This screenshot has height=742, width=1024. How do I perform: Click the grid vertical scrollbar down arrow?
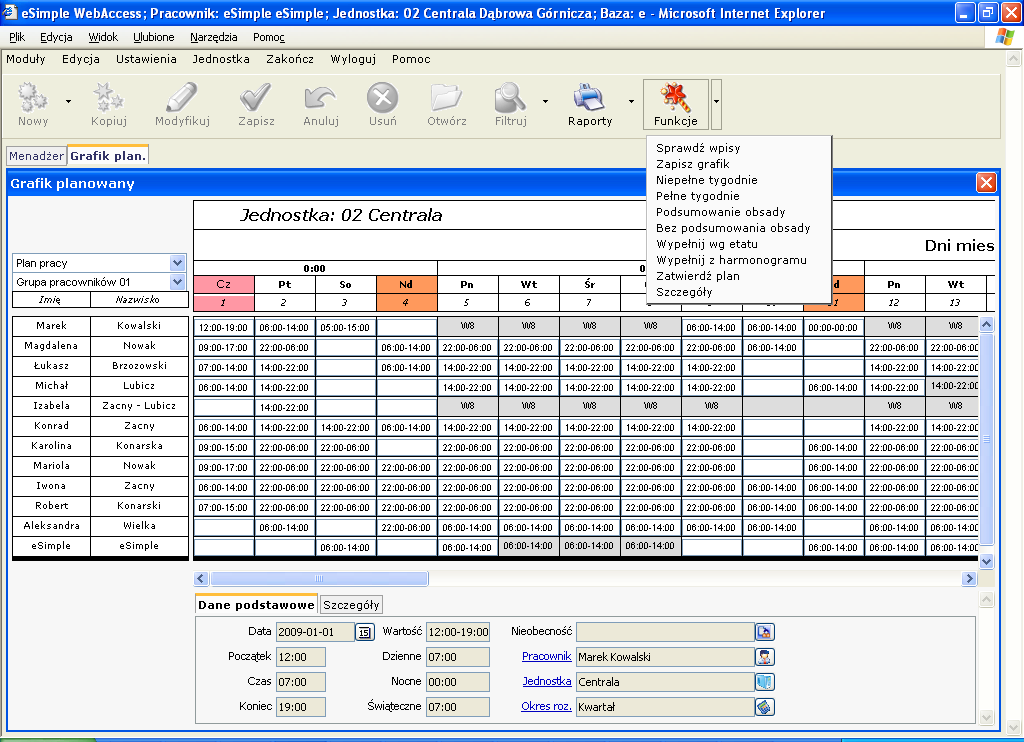click(986, 561)
